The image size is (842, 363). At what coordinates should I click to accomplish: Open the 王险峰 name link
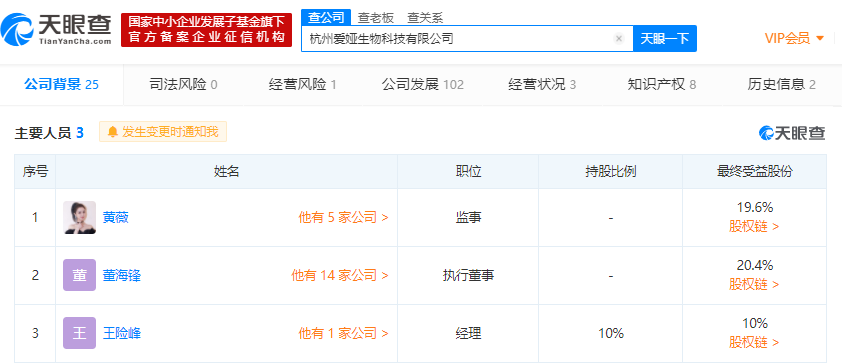point(122,333)
